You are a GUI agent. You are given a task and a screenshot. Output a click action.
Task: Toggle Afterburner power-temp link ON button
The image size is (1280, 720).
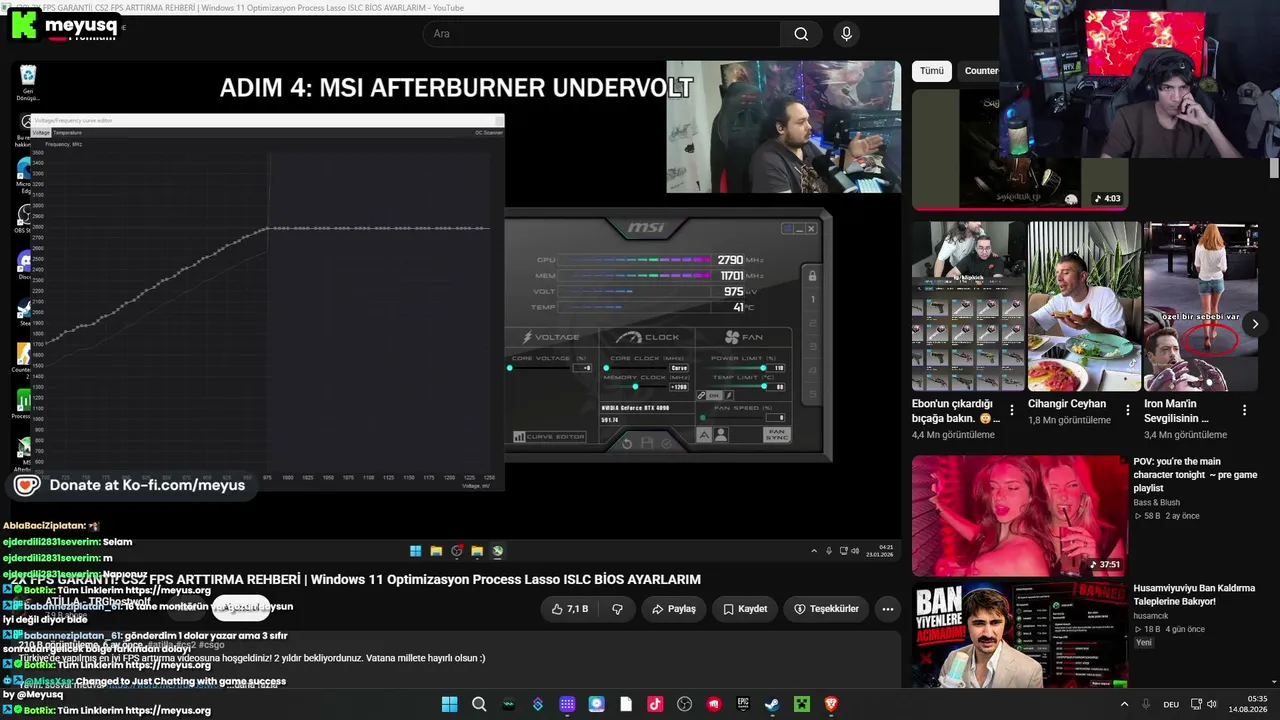(714, 396)
